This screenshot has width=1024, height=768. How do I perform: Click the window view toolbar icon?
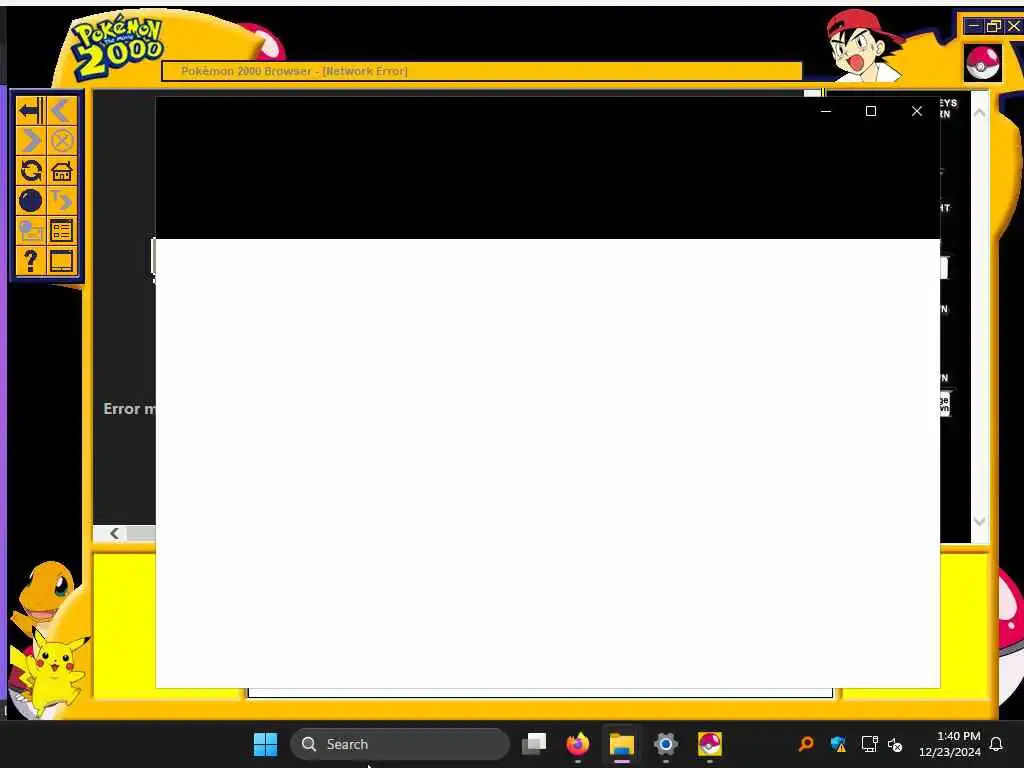[x=61, y=261]
